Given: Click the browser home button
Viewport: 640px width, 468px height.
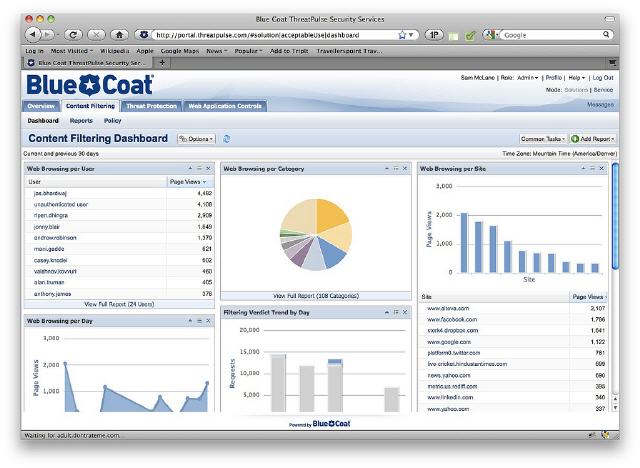Looking at the screenshot, I should click(120, 34).
